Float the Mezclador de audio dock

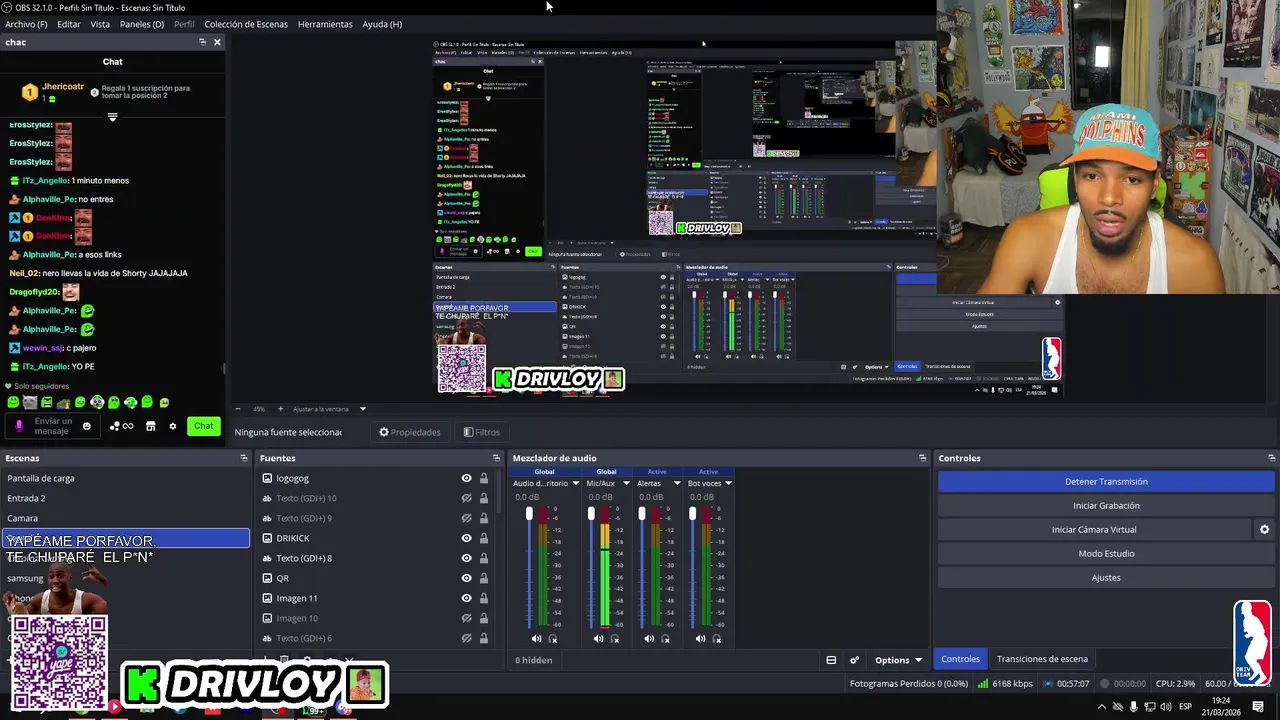(922, 458)
